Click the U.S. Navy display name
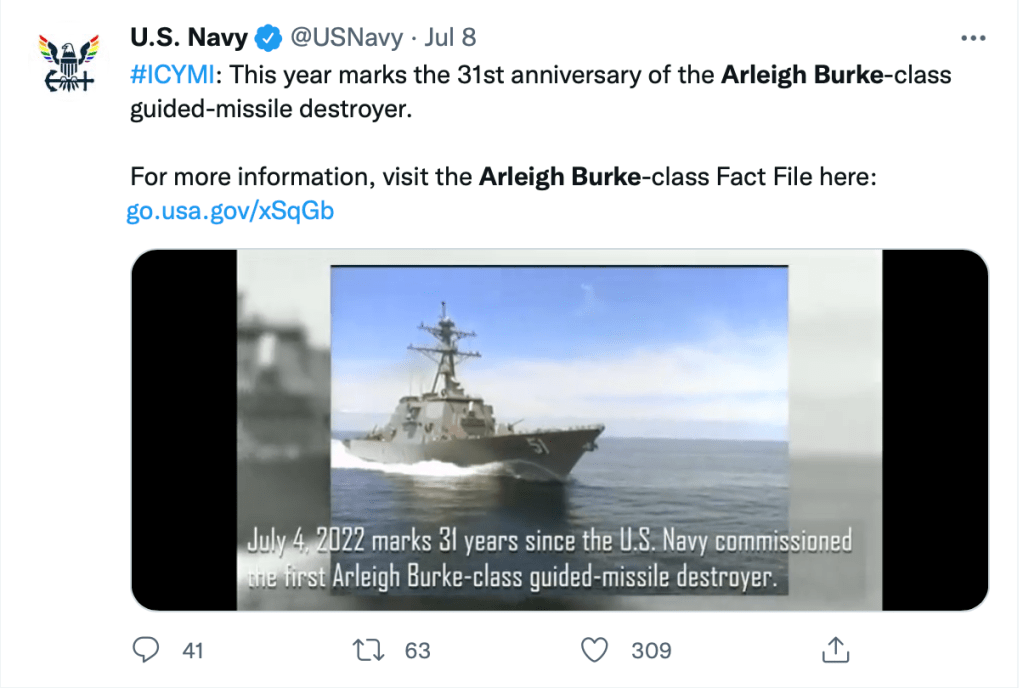The height and width of the screenshot is (688, 1023). point(189,39)
